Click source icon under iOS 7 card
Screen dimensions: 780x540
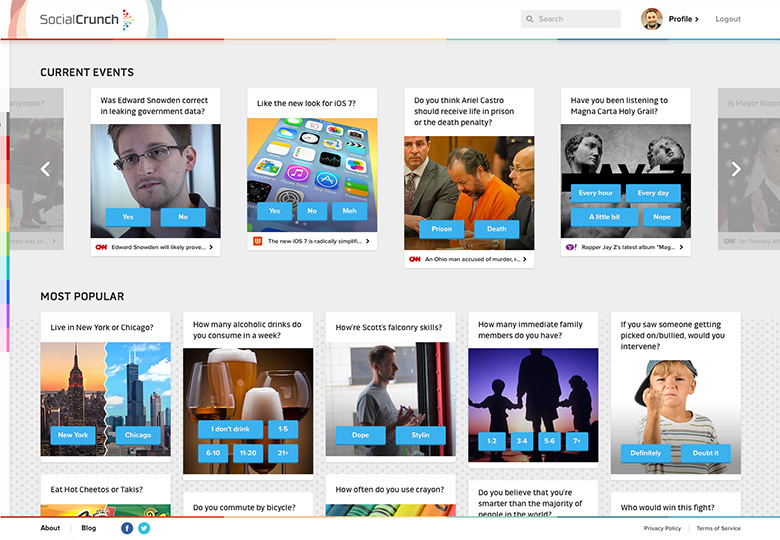pyautogui.click(x=258, y=241)
